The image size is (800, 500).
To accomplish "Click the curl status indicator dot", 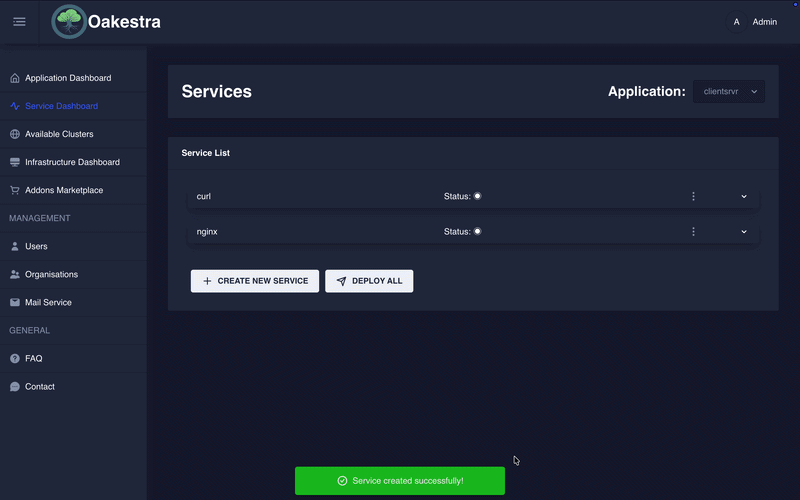I will [x=477, y=196].
